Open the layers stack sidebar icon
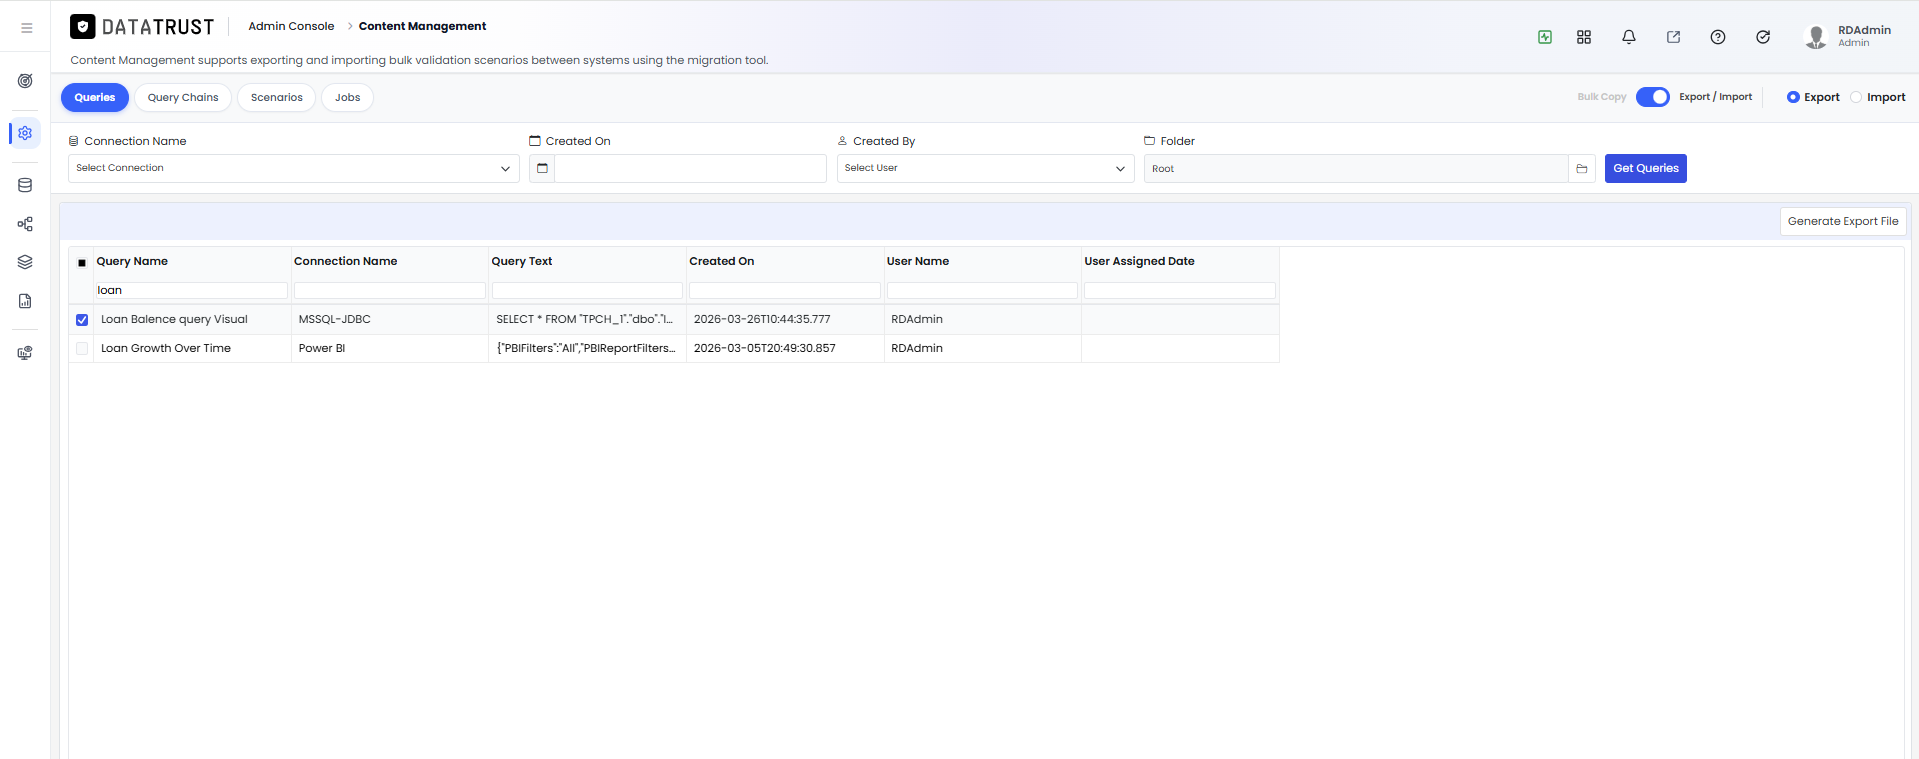 (x=25, y=262)
